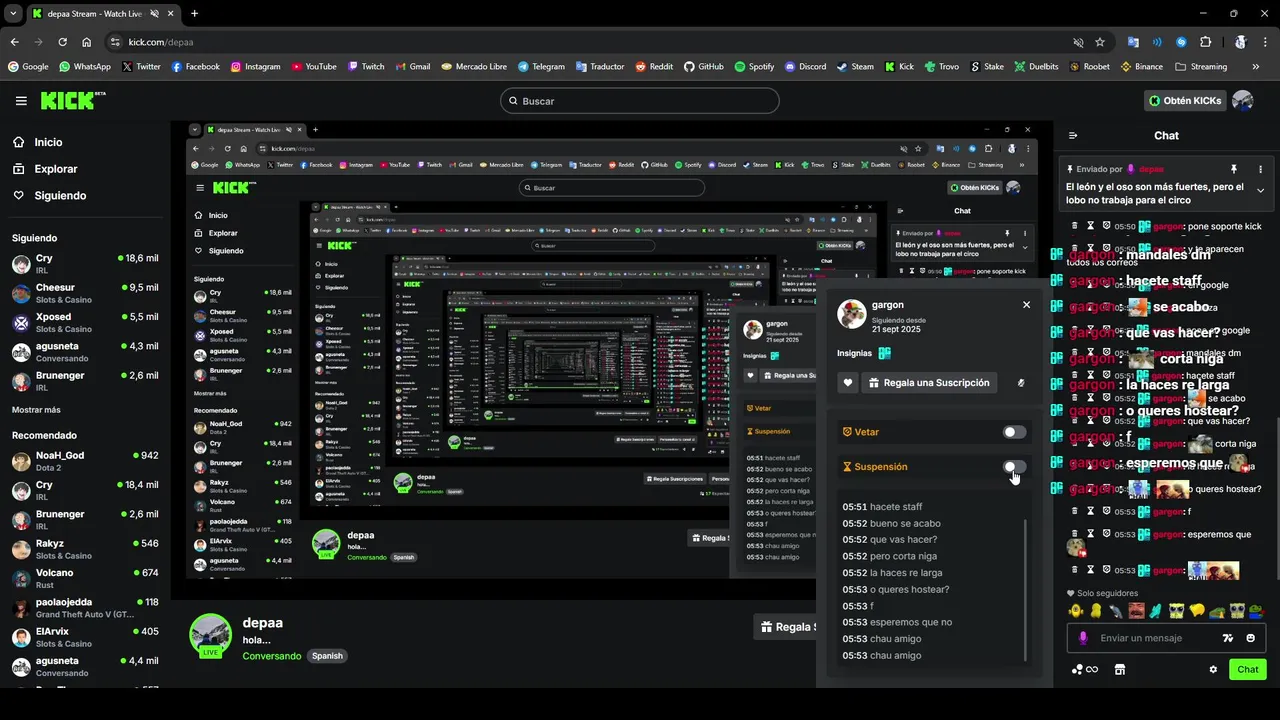This screenshot has height=720, width=1280.
Task: Open paolaojedda recommended channel
Action: click(x=85, y=608)
